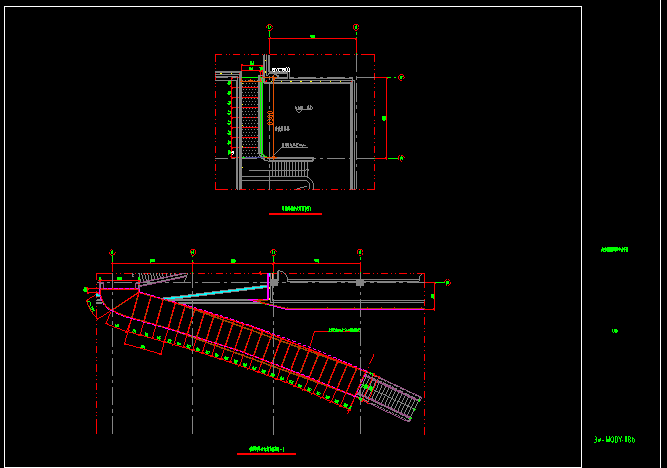Viewport: 667px width, 468px height.
Task: Click the third grid bubble above the ramp section
Action: click(x=273, y=252)
